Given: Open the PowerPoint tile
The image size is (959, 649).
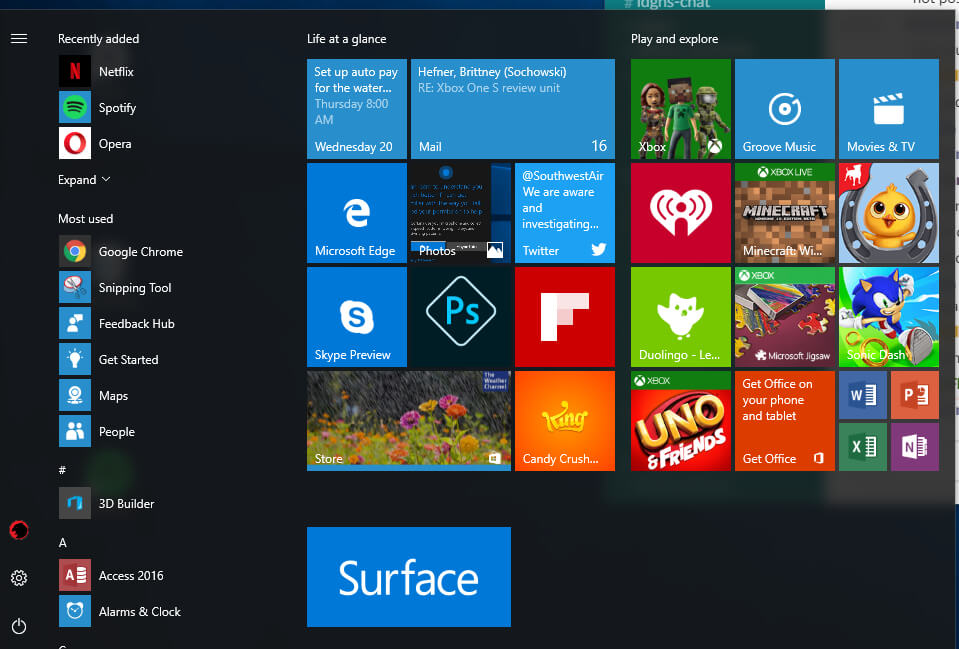Looking at the screenshot, I should pyautogui.click(x=915, y=395).
